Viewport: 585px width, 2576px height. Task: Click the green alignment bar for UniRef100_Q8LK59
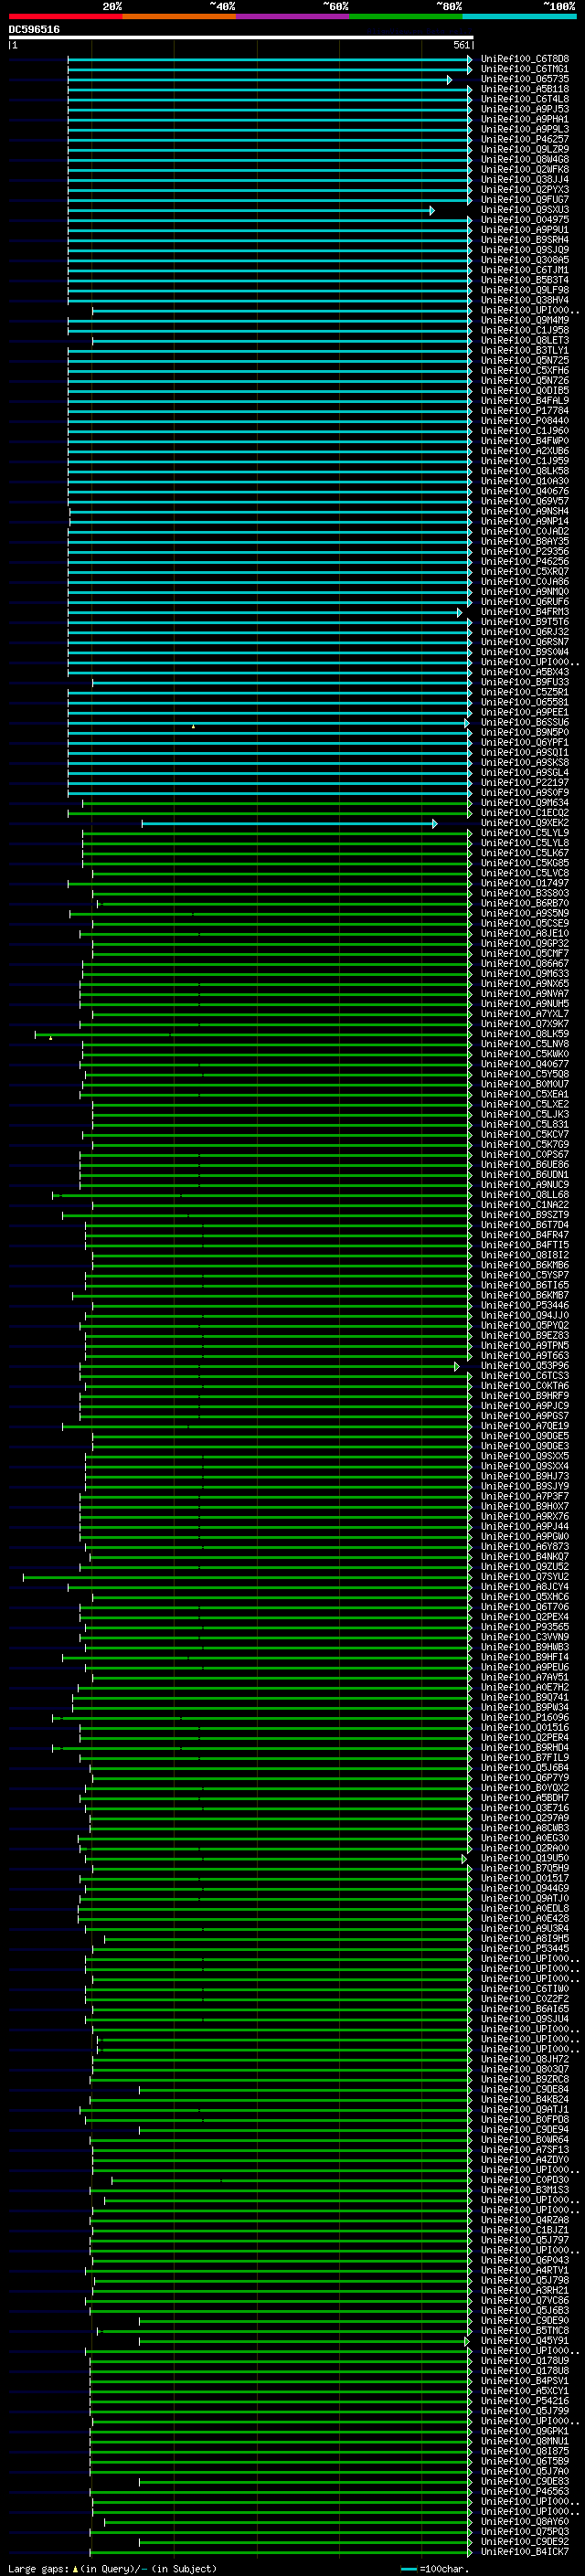254,1034
